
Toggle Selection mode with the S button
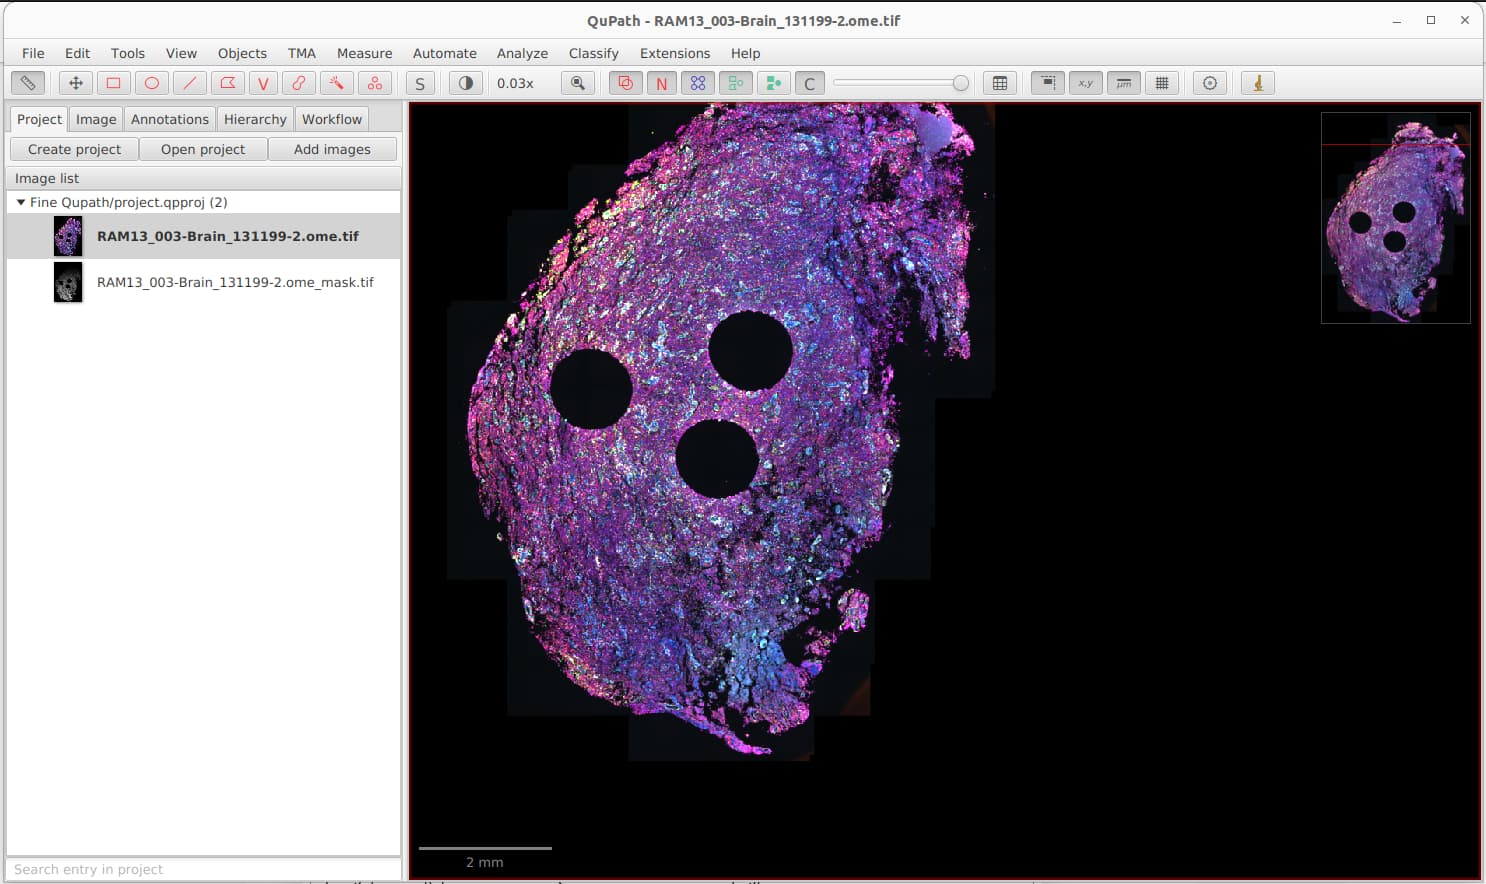[x=419, y=83]
